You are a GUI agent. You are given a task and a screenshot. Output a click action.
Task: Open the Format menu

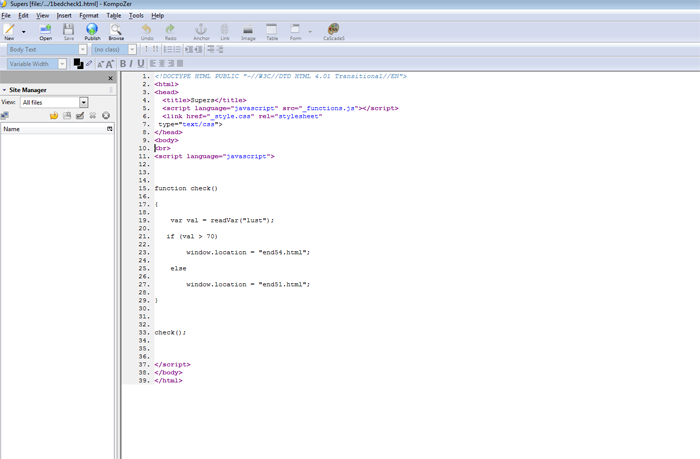pyautogui.click(x=89, y=16)
